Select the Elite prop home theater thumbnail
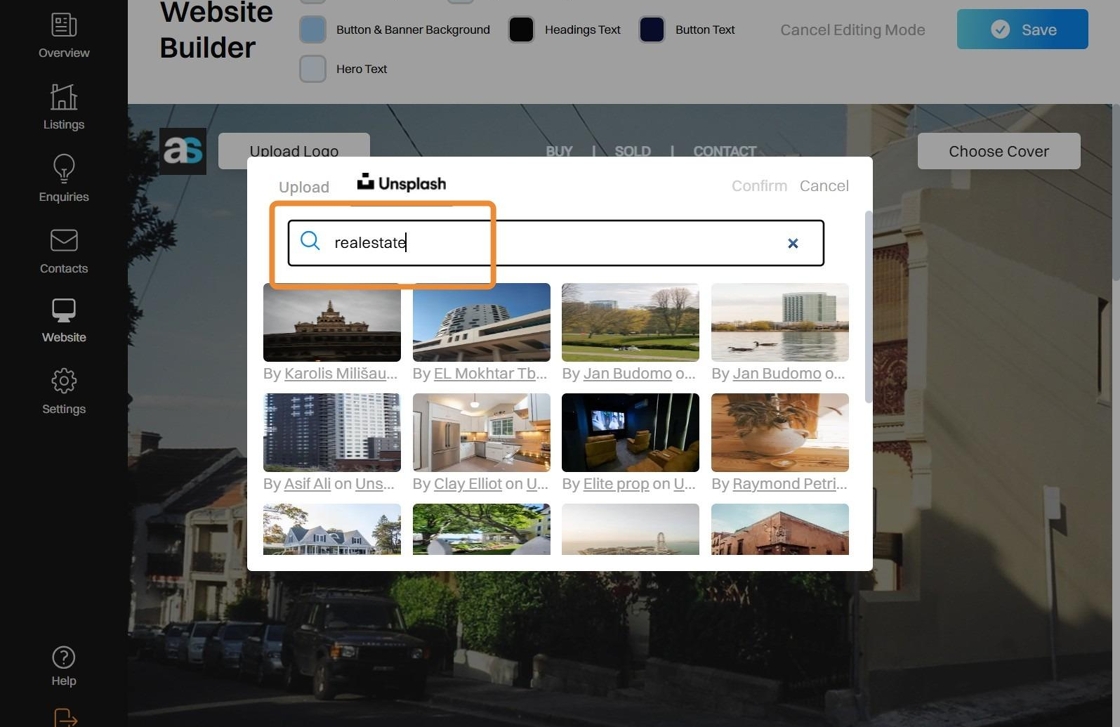This screenshot has height=727, width=1120. 630,432
